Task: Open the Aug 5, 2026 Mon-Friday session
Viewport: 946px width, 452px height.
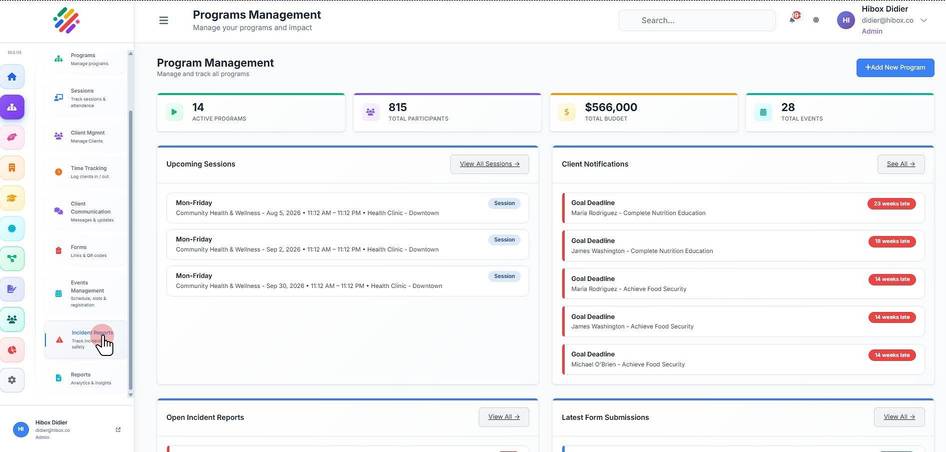Action: tap(348, 208)
